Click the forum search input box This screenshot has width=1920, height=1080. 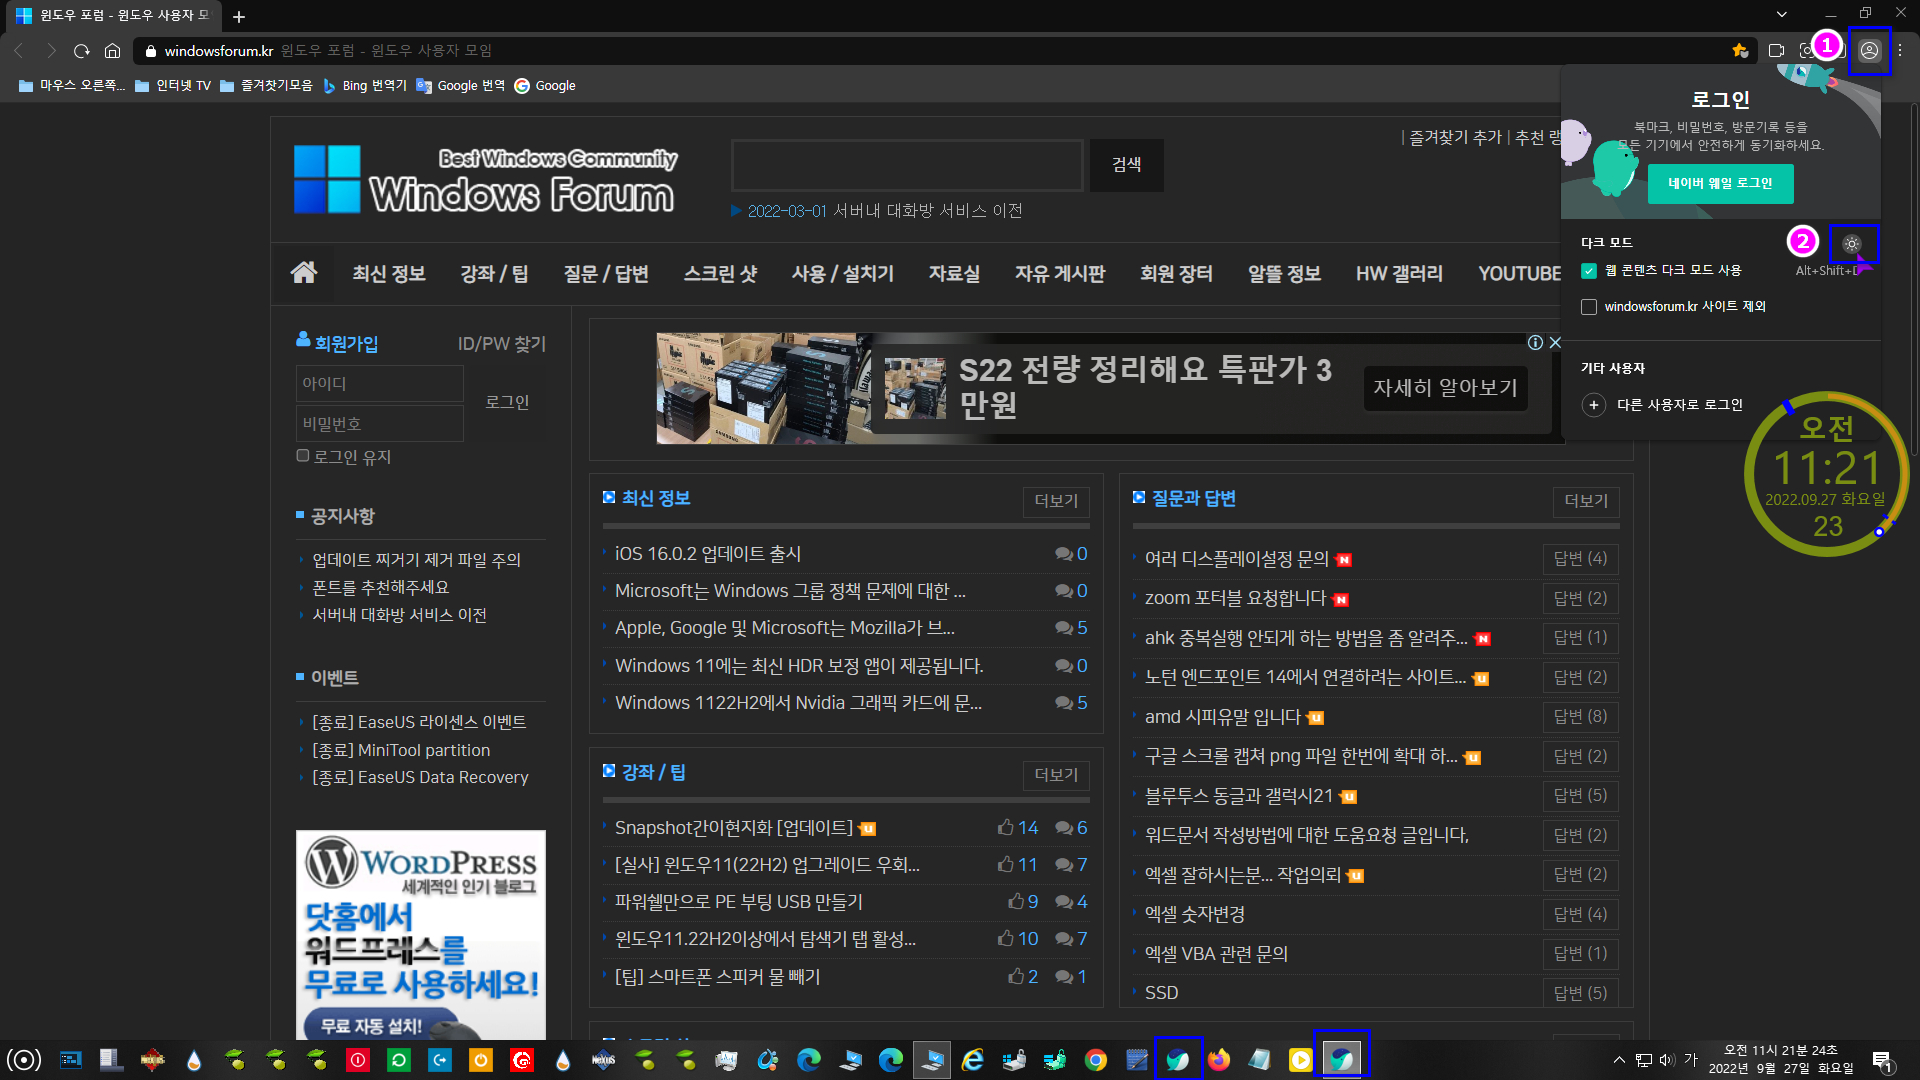coord(908,165)
